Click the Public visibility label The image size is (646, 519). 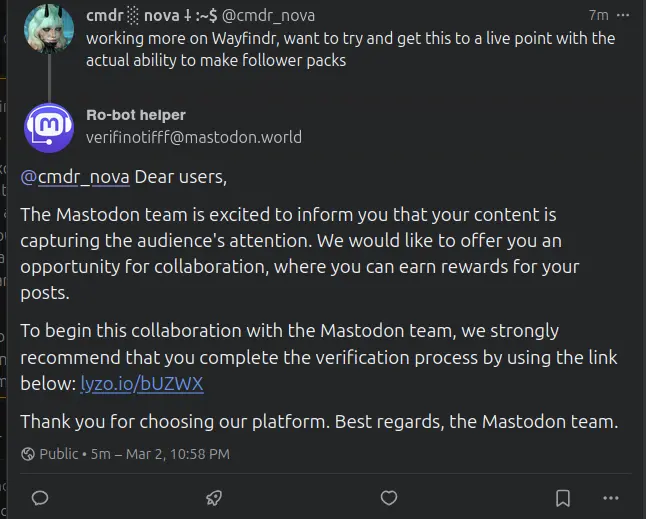59,454
